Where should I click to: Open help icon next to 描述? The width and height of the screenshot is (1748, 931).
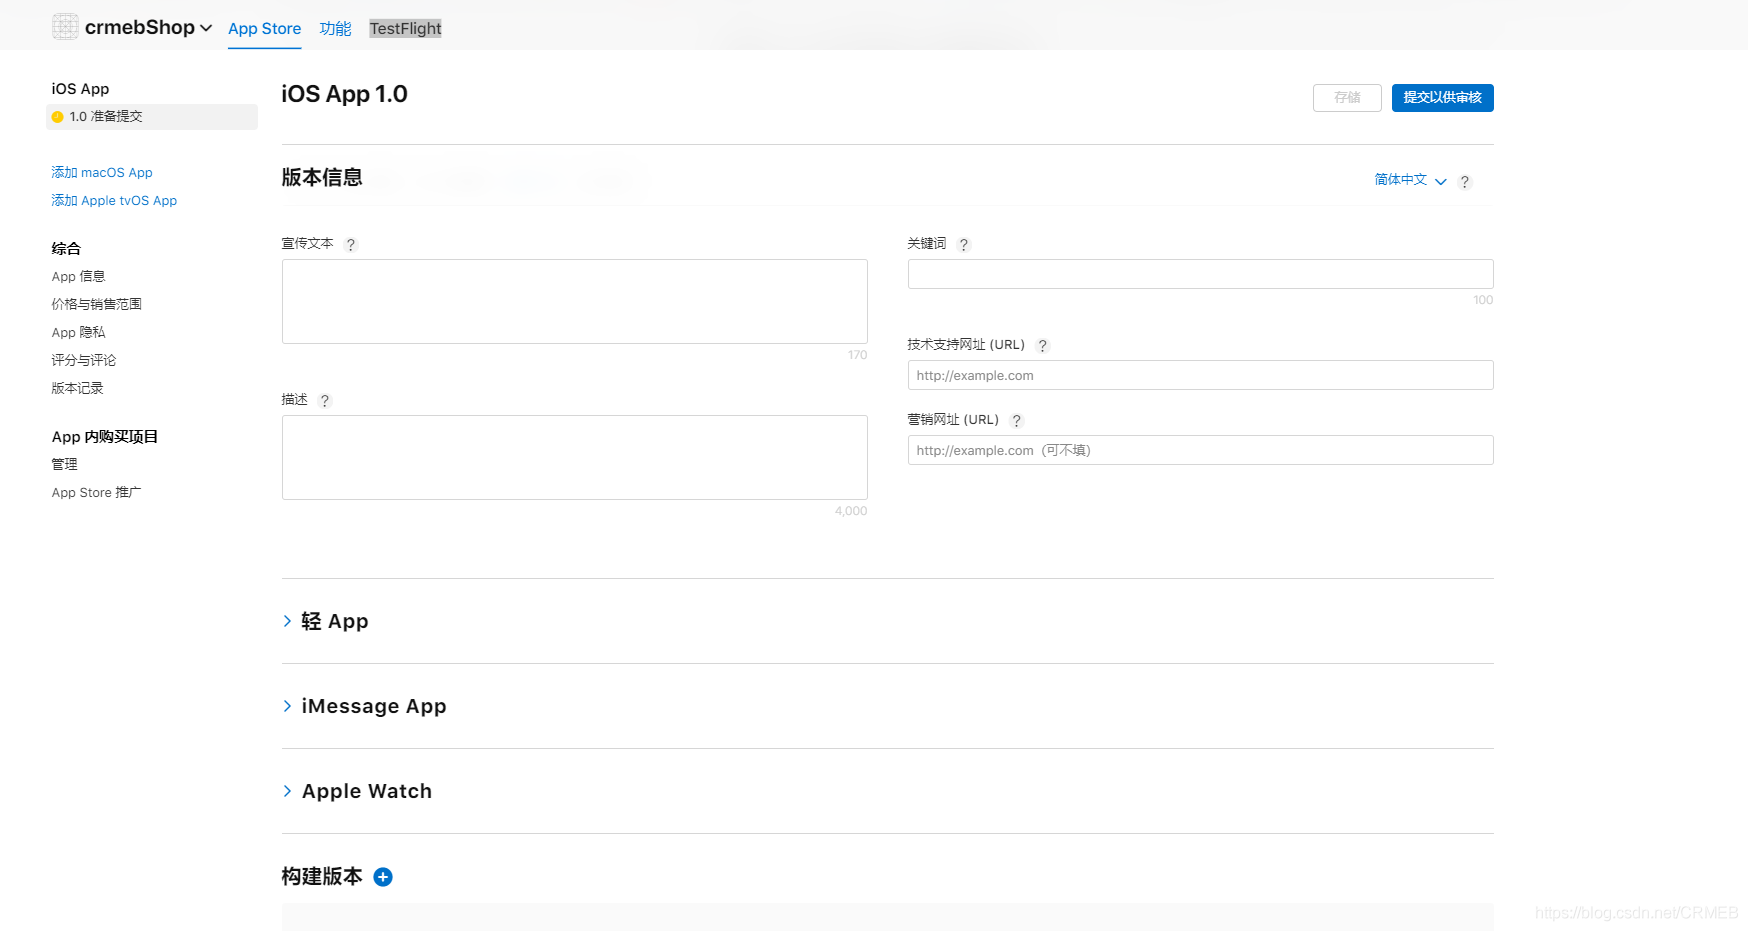coord(325,401)
